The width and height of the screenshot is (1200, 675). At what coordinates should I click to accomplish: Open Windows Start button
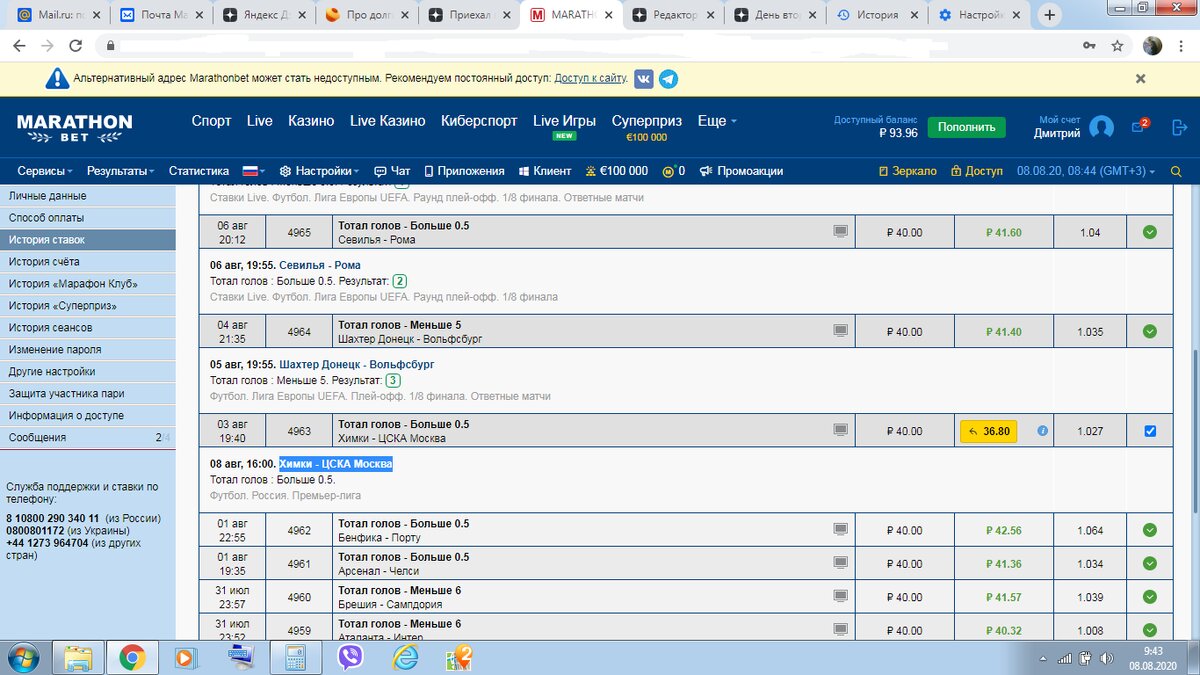point(22,657)
